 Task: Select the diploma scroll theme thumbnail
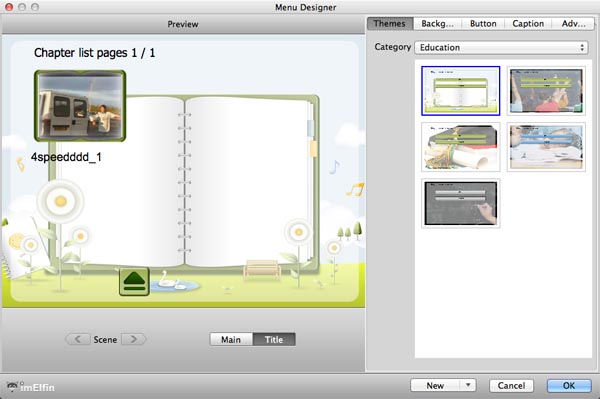(x=461, y=147)
